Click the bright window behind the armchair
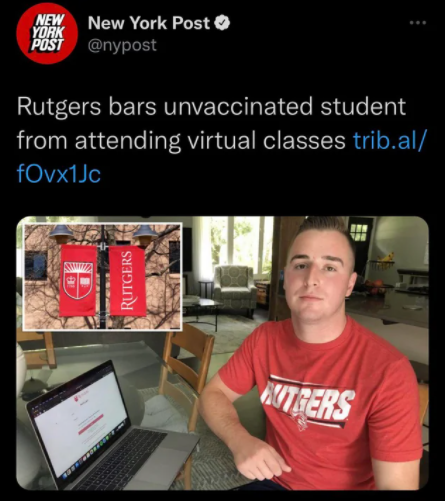This screenshot has width=445, height=501. click(242, 241)
